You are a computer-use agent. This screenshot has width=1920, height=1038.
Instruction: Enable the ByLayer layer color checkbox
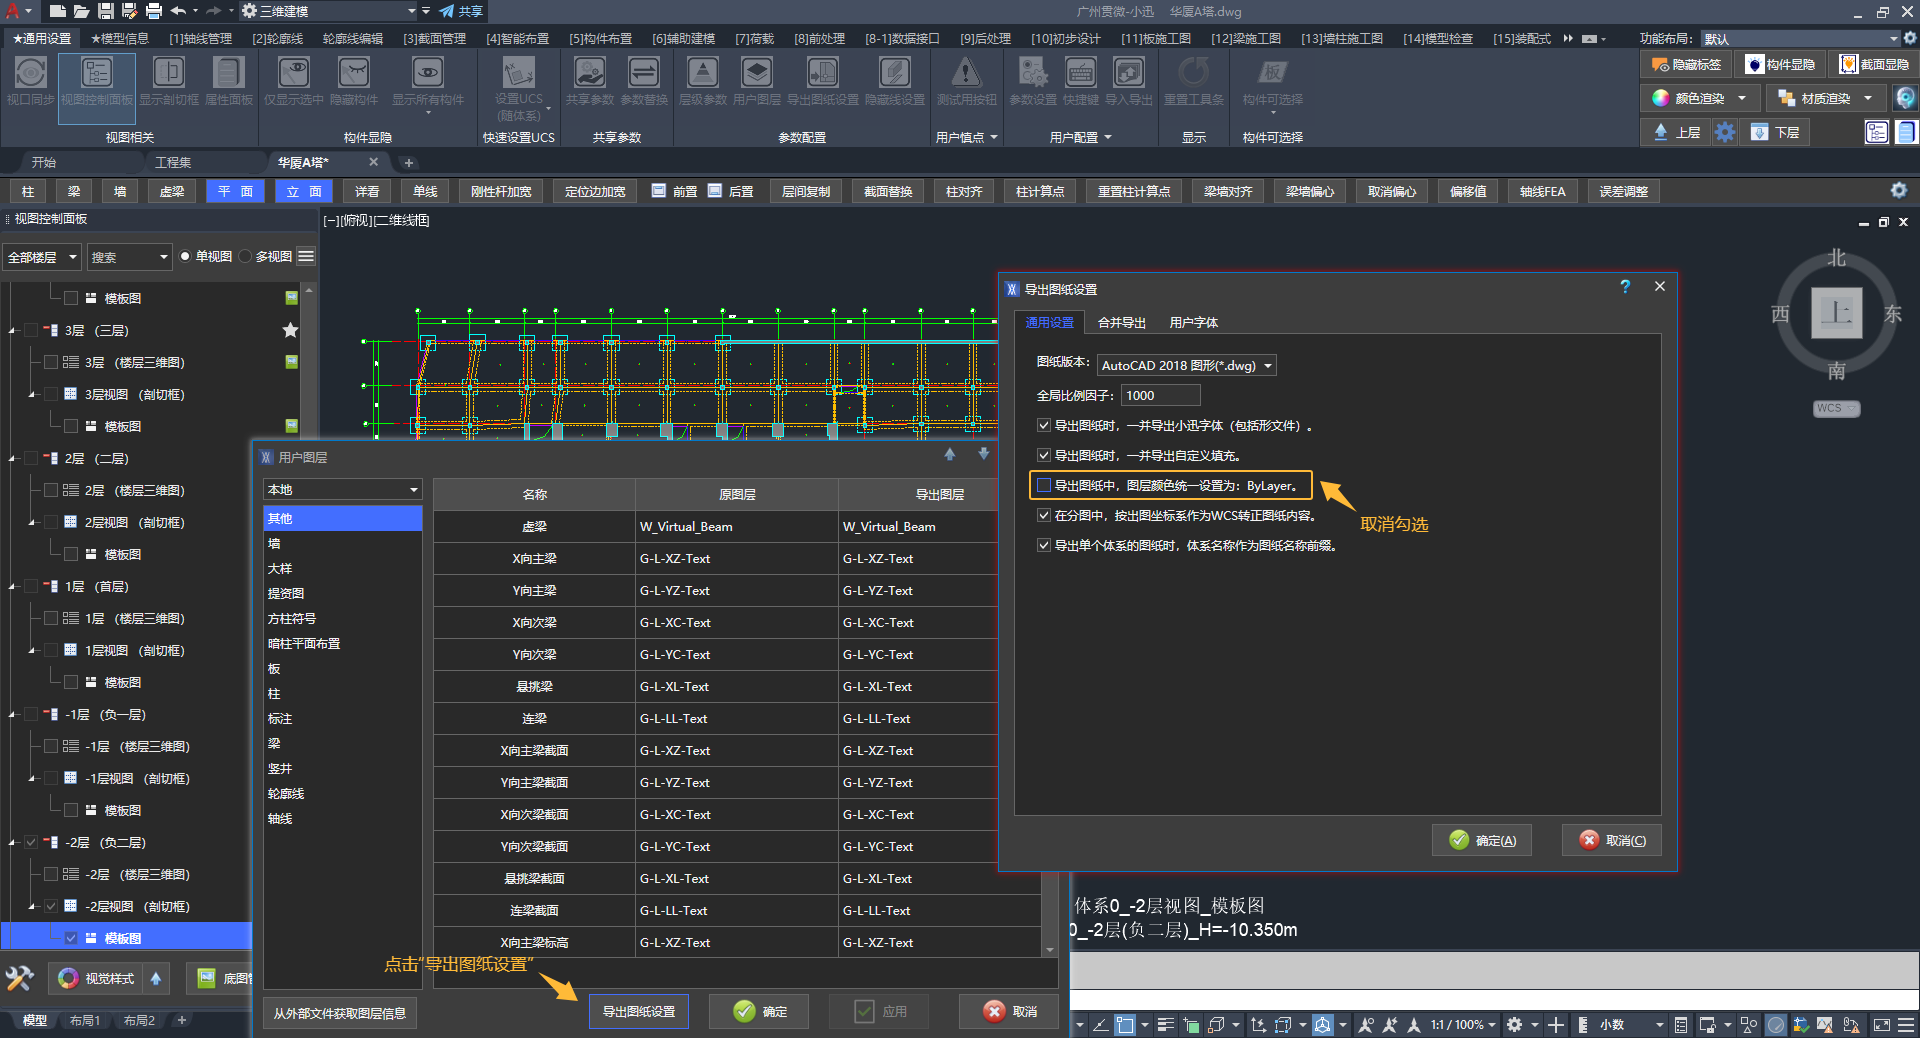pyautogui.click(x=1044, y=486)
